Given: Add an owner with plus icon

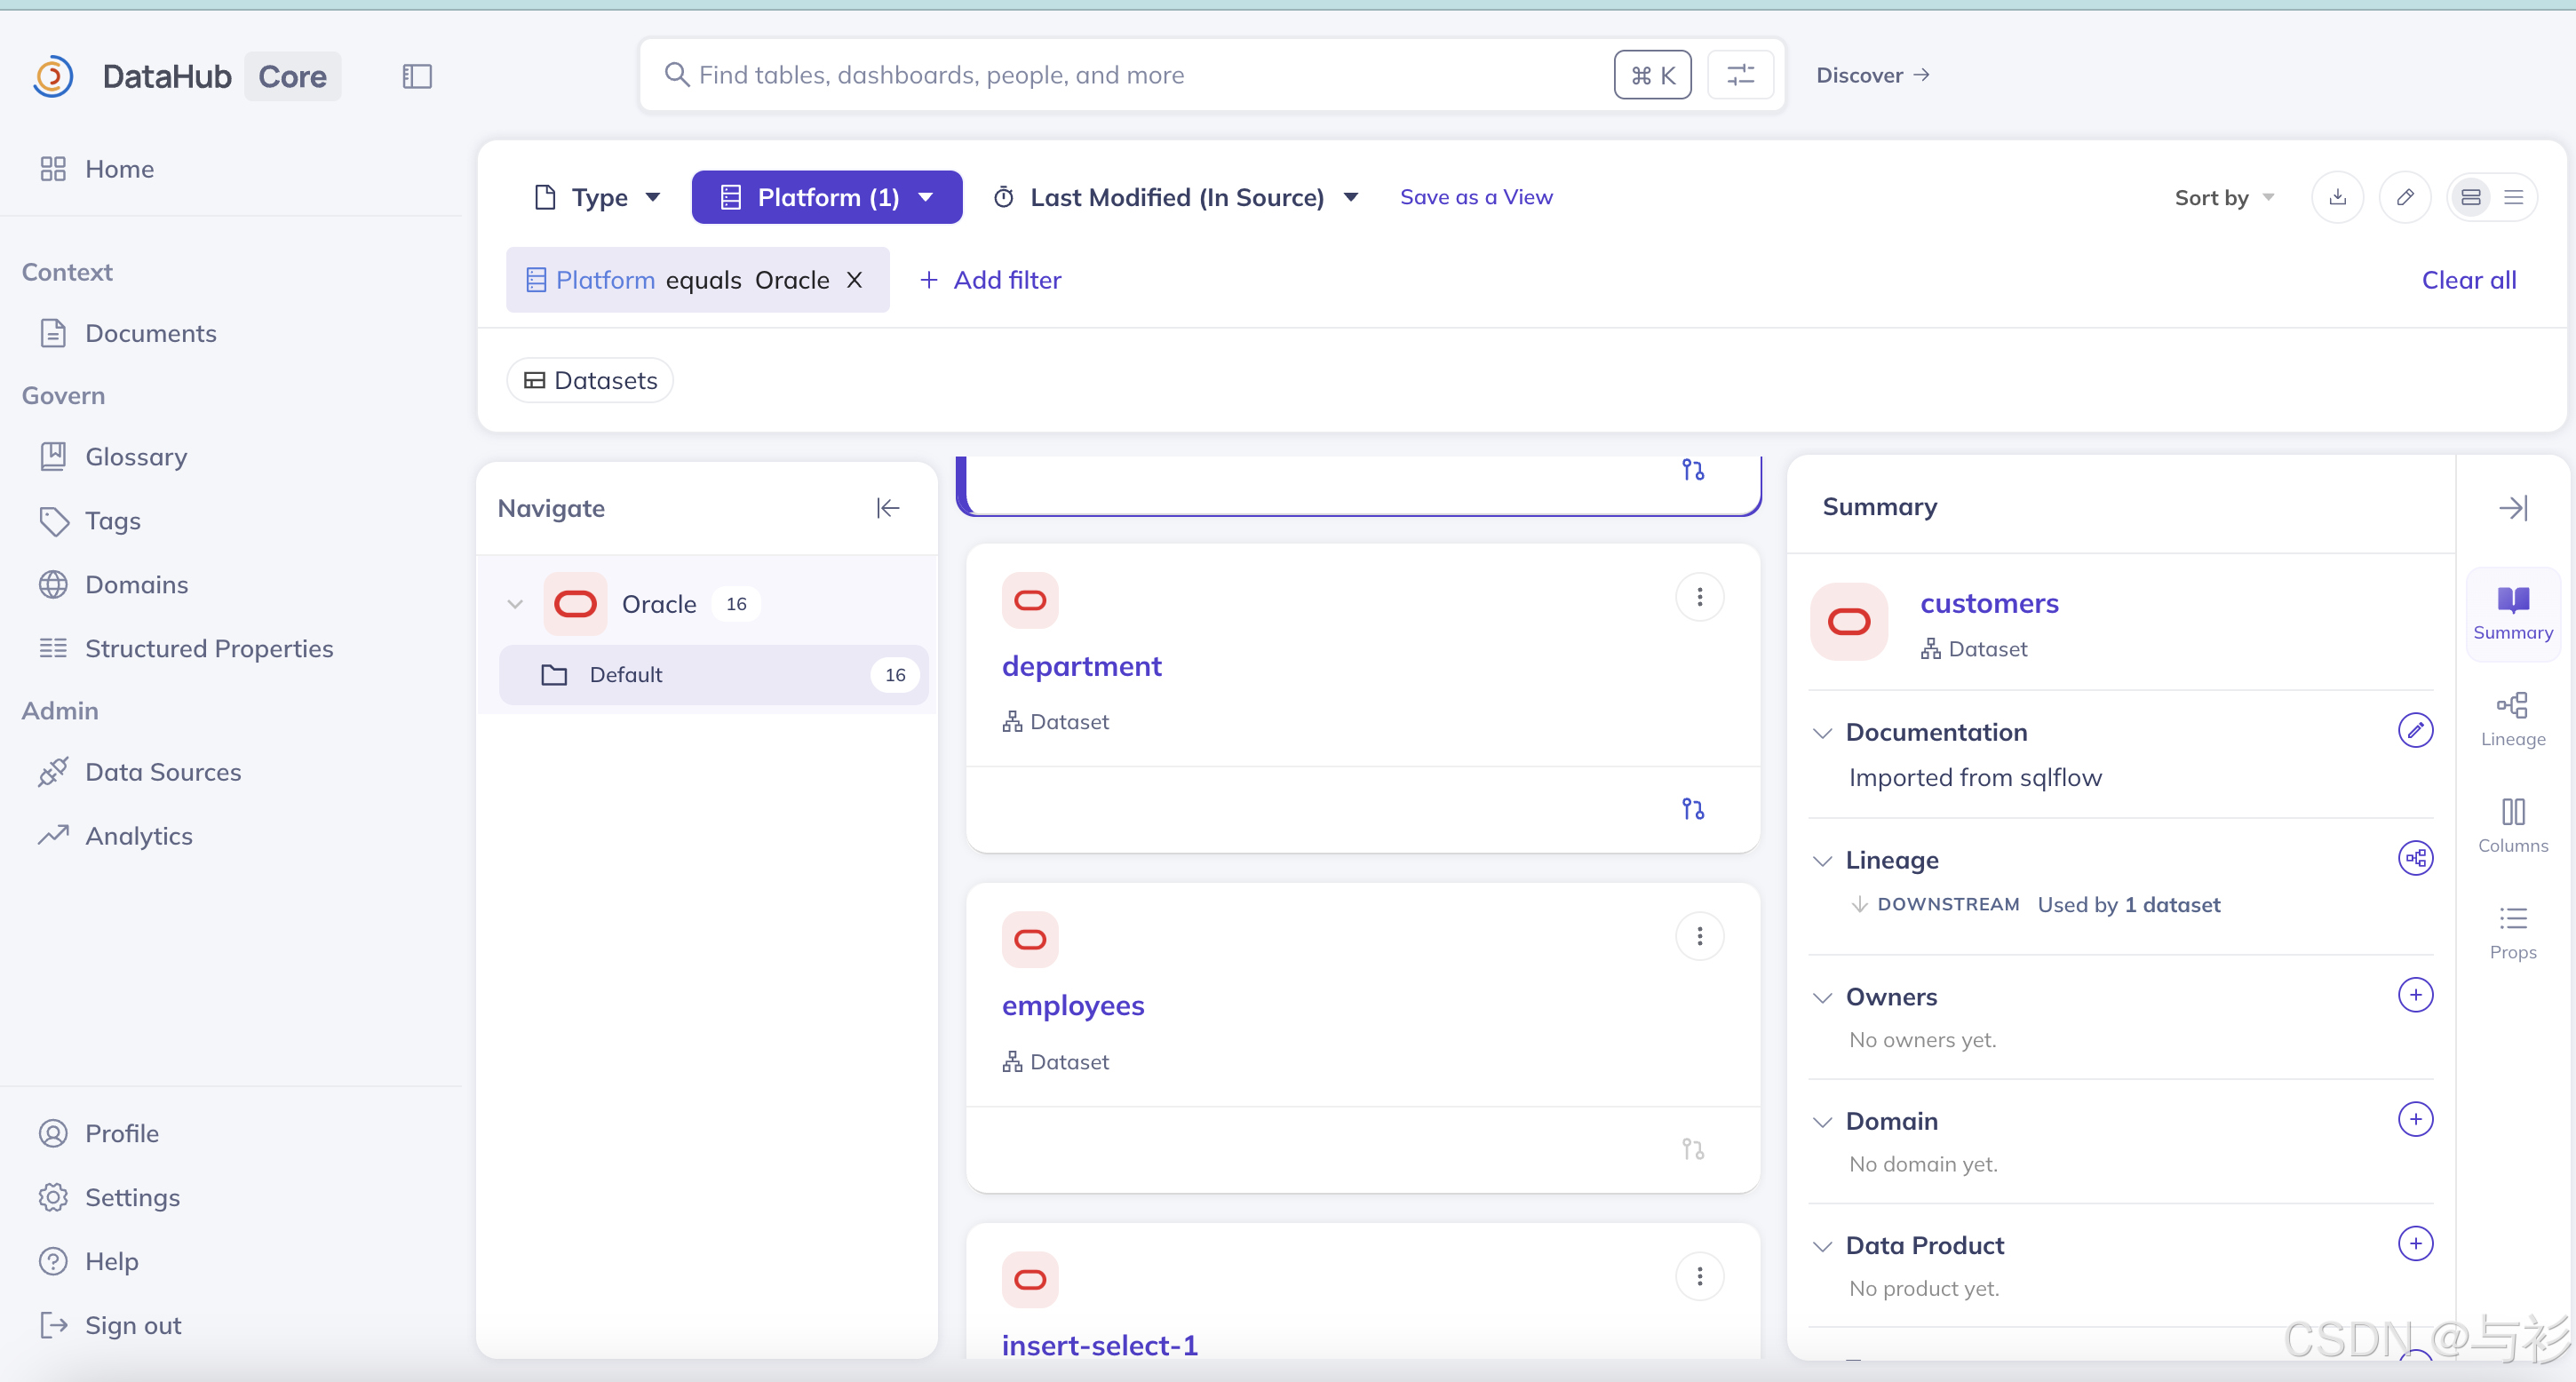Looking at the screenshot, I should [2415, 995].
